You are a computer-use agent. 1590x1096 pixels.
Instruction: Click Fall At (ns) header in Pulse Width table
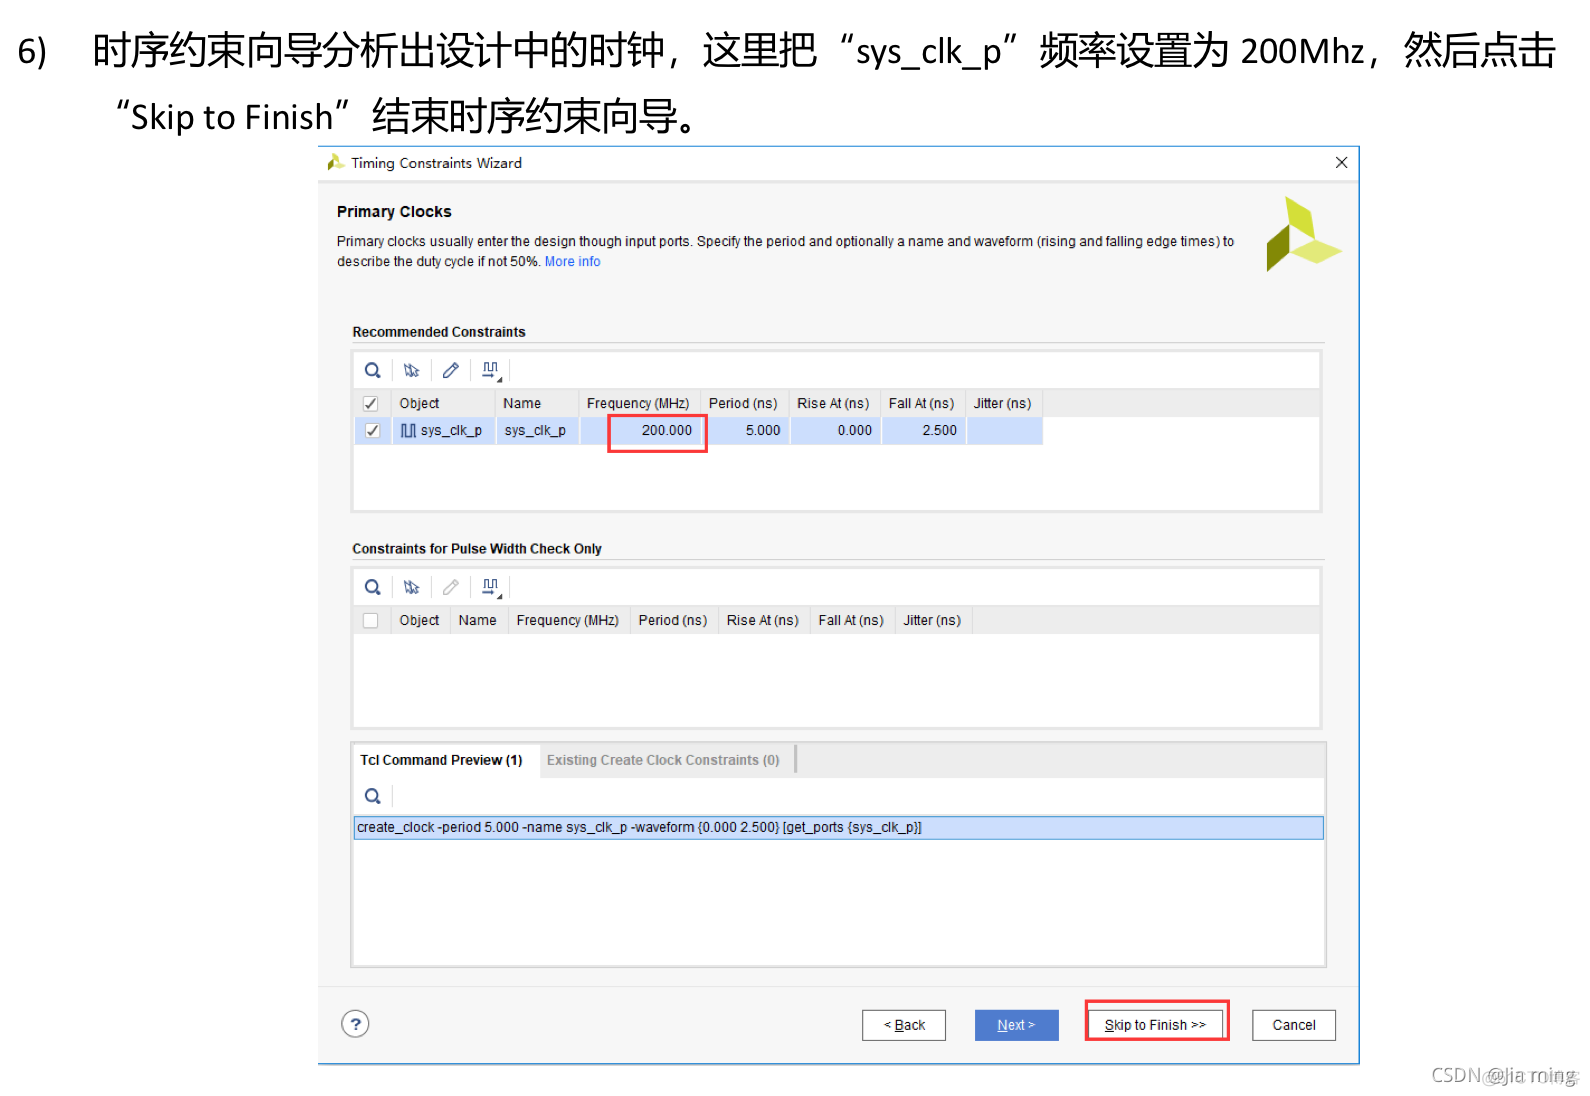(x=851, y=620)
